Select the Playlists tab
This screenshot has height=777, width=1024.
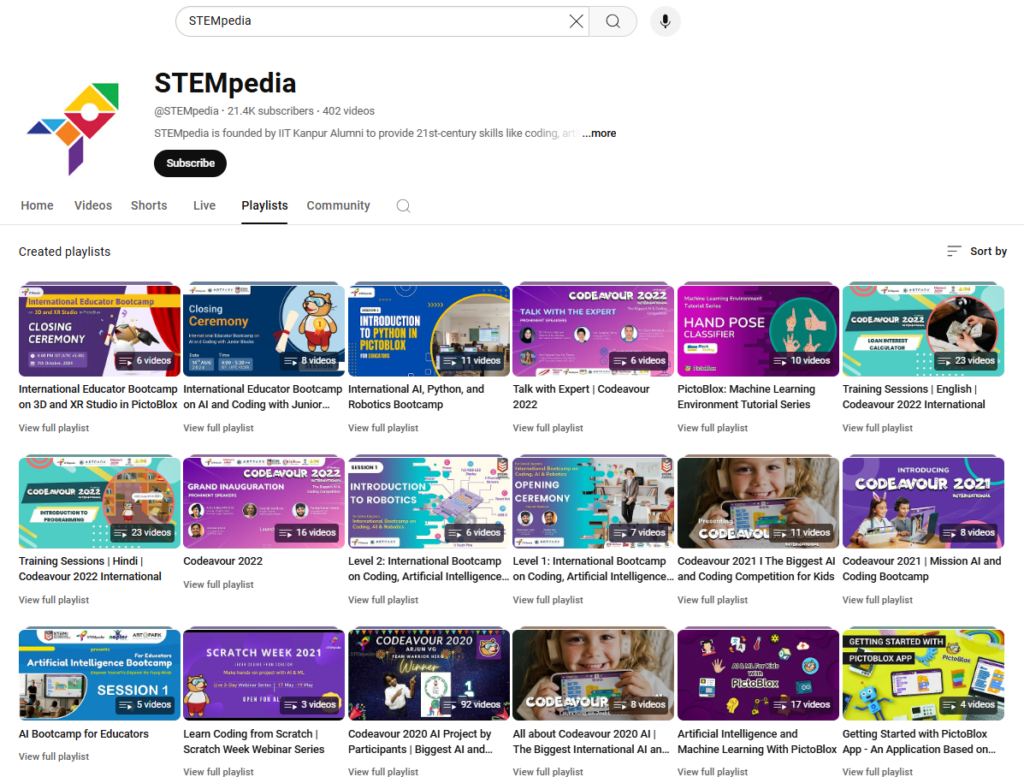(264, 206)
